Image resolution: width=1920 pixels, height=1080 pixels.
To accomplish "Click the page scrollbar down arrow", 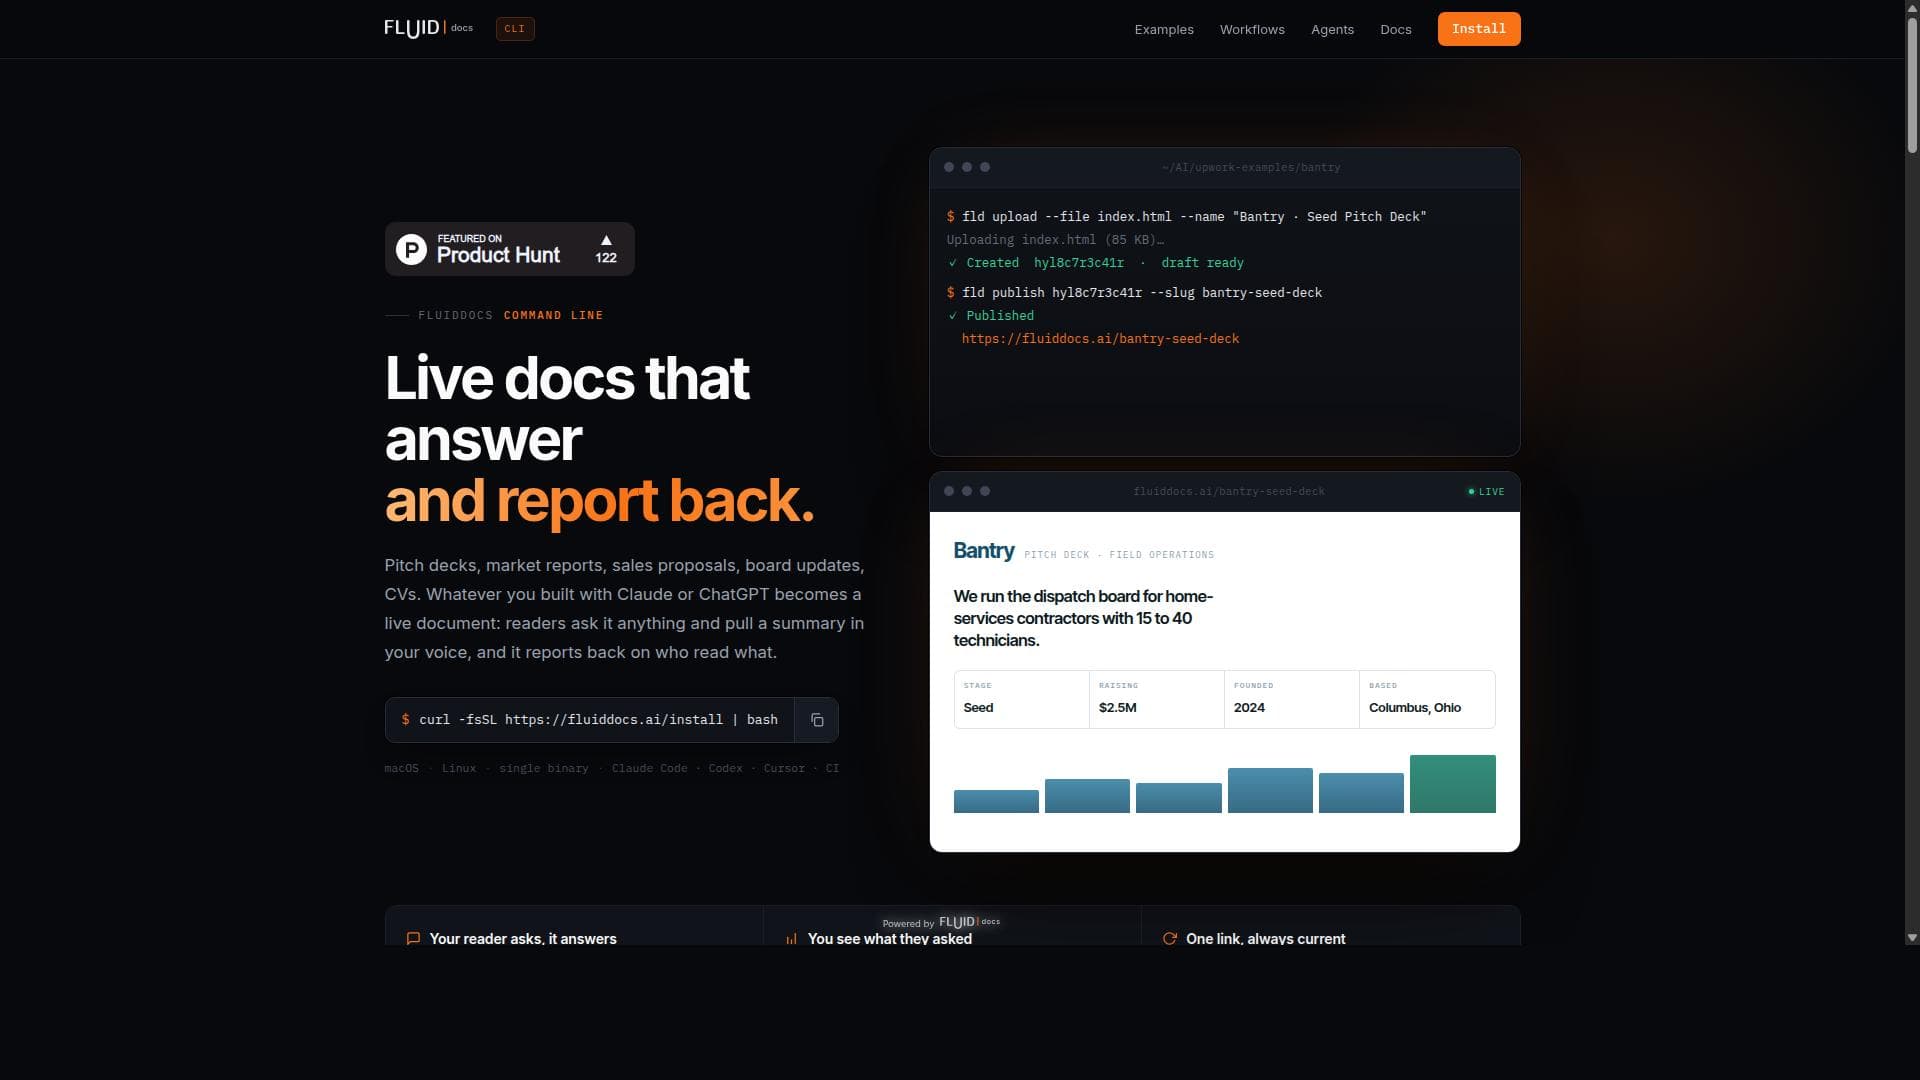I will tap(1912, 938).
